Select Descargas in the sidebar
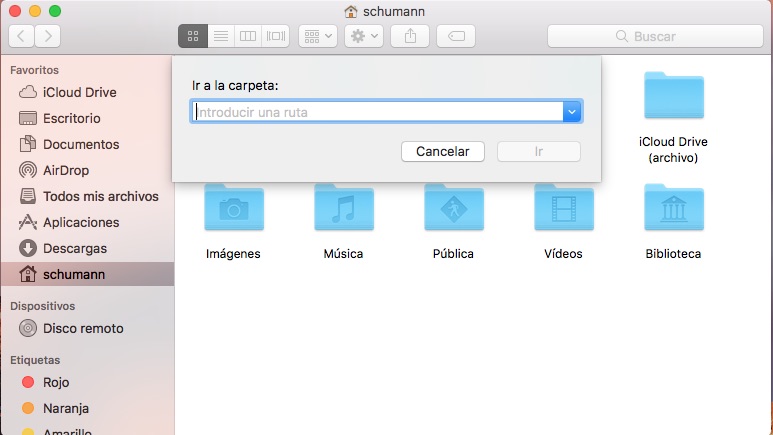 (x=87, y=248)
